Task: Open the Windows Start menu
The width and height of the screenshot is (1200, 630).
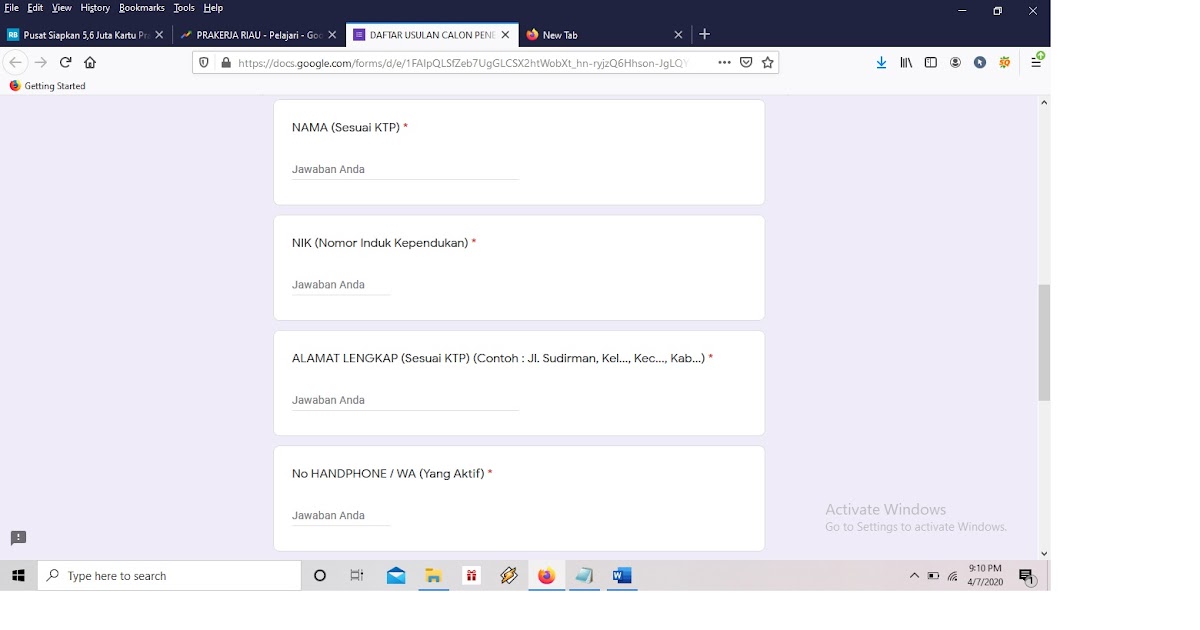Action: click(x=18, y=576)
